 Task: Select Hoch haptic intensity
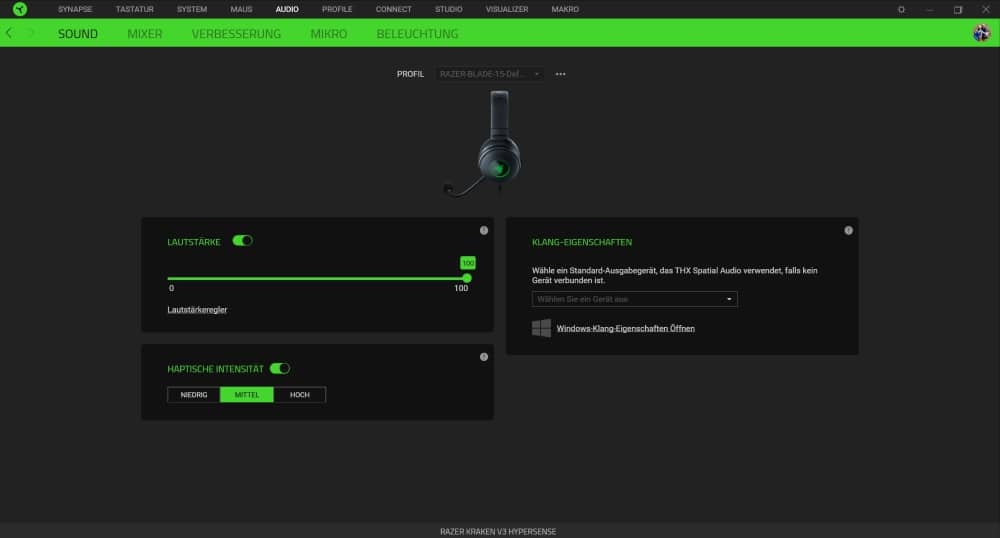[299, 395]
